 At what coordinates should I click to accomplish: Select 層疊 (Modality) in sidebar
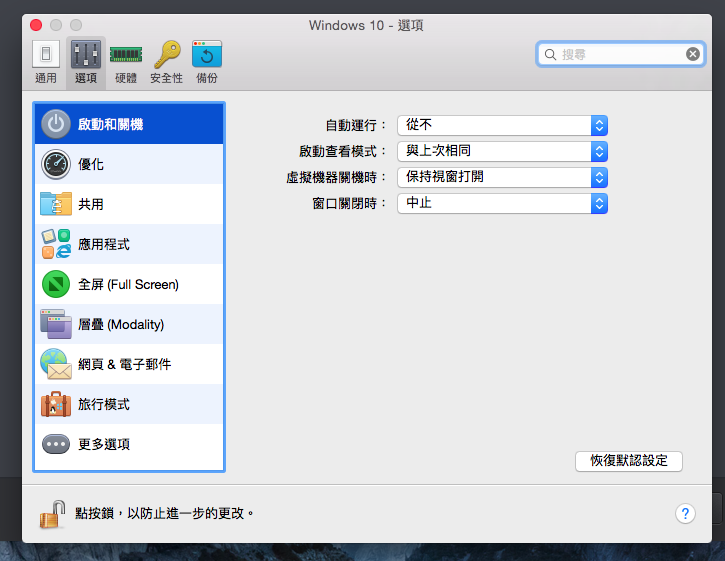pyautogui.click(x=129, y=324)
